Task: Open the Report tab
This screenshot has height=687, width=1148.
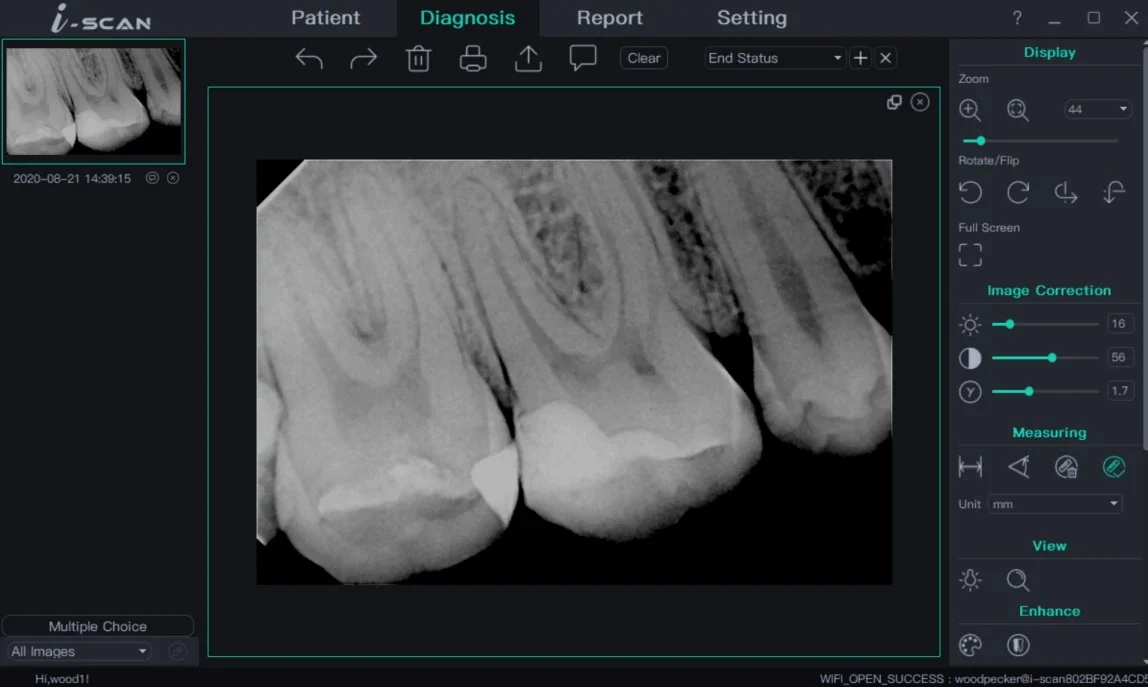Action: 609,18
